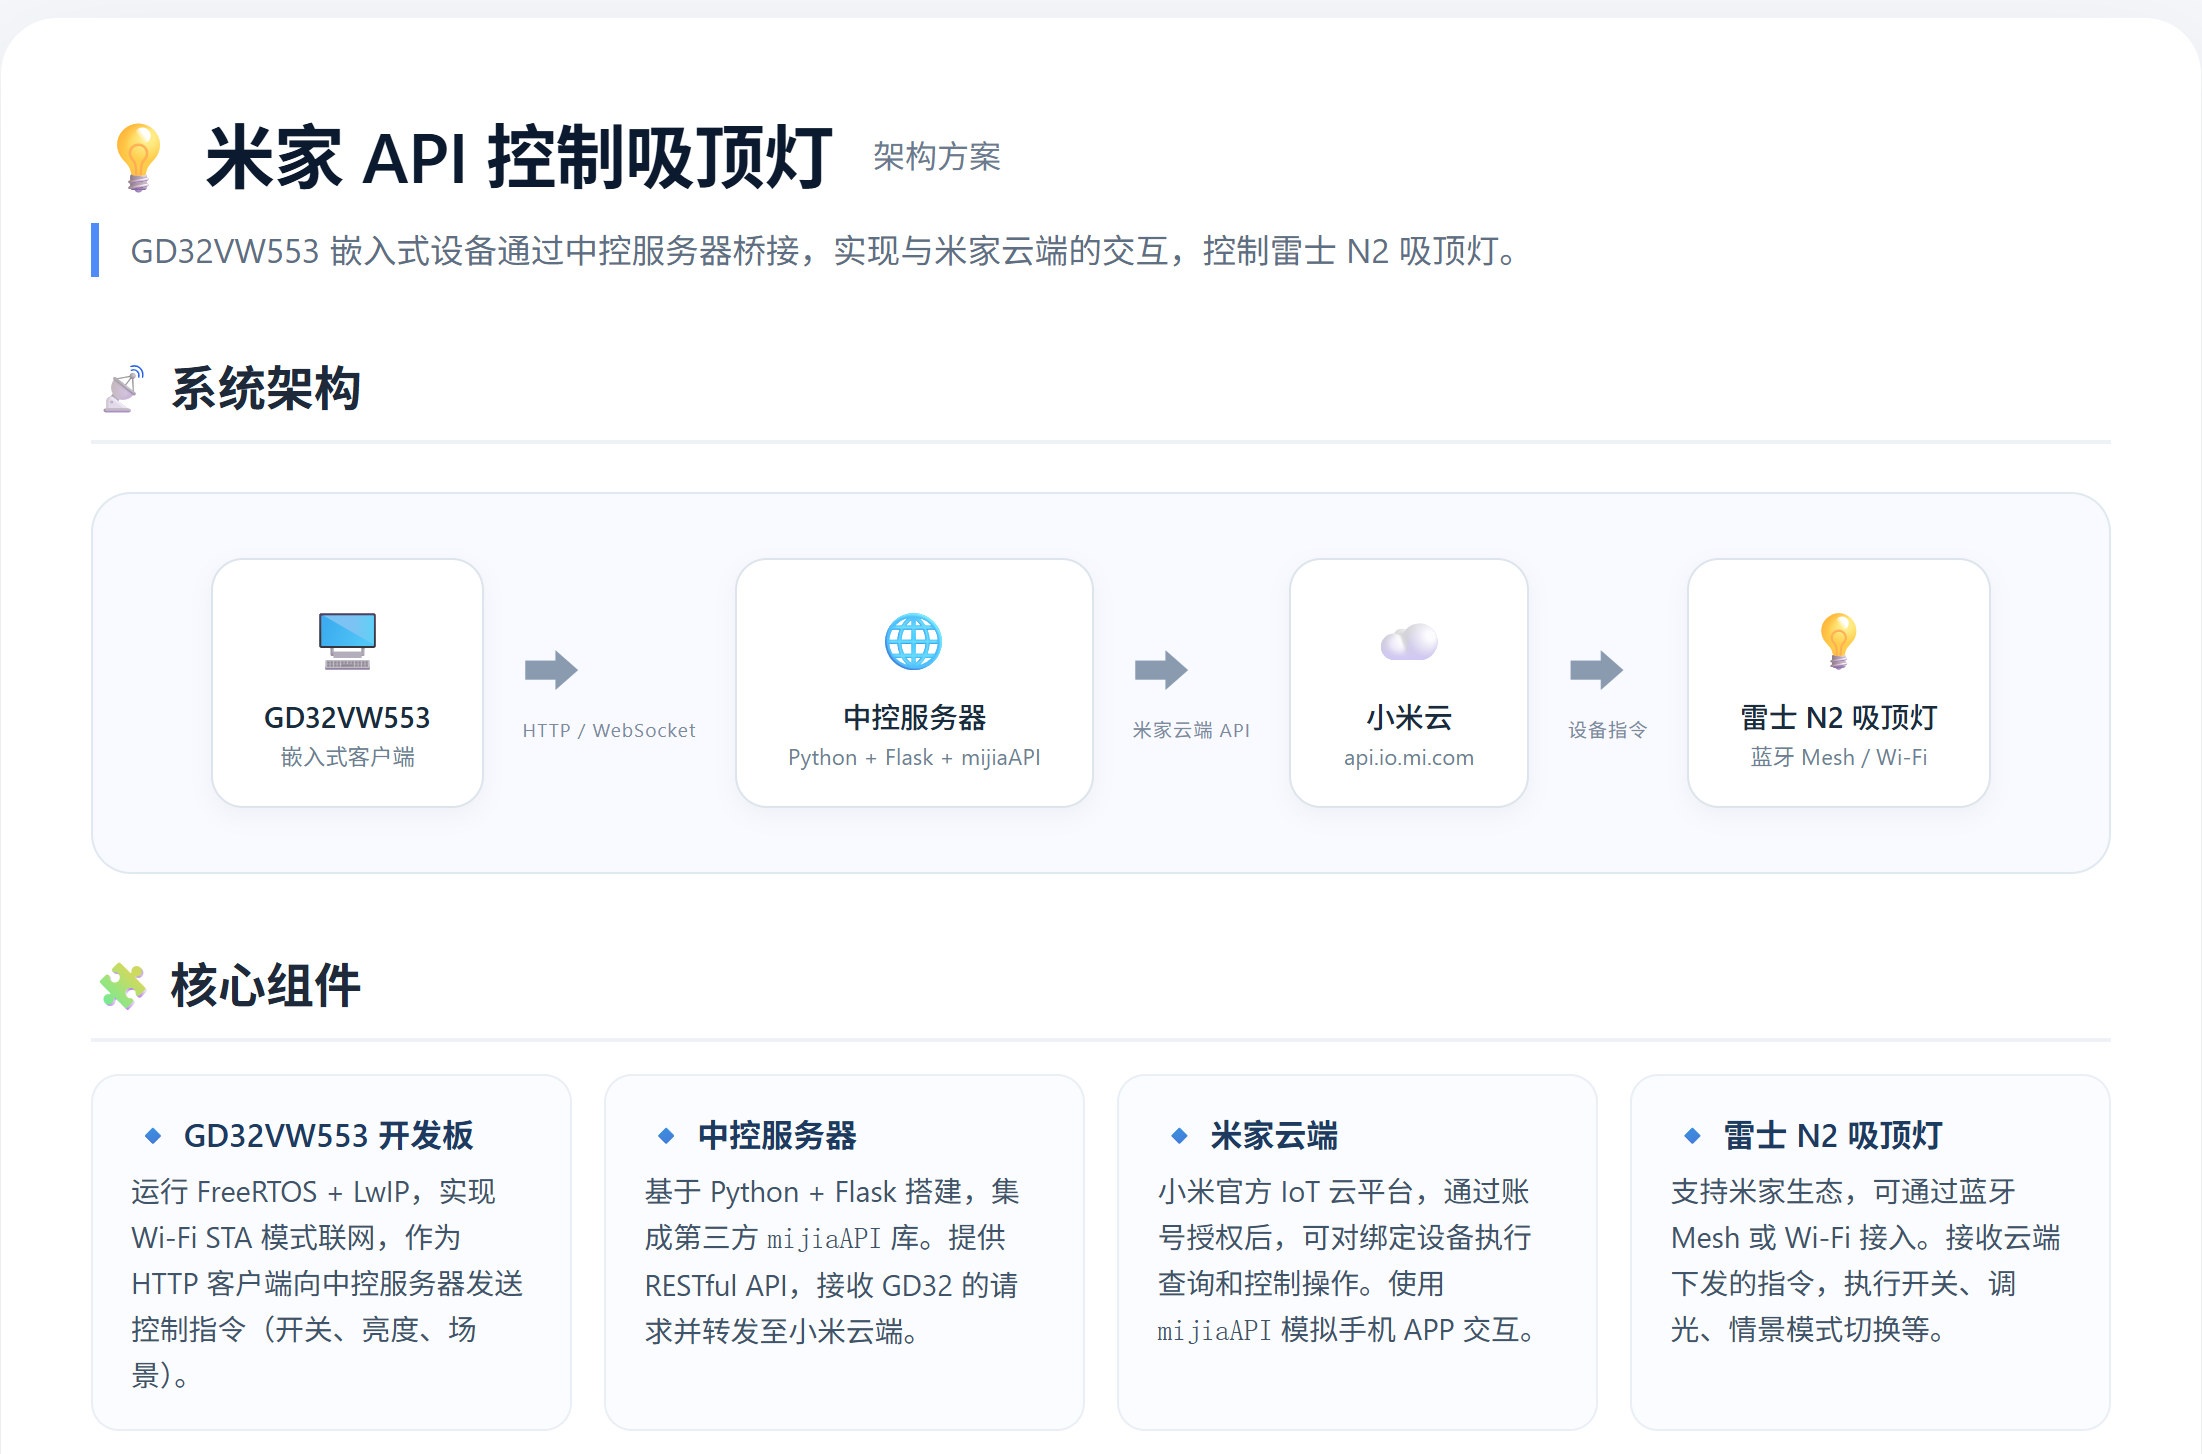Click the 架构方案 tag next to the title
Screen dimensions: 2202x1454
point(936,157)
